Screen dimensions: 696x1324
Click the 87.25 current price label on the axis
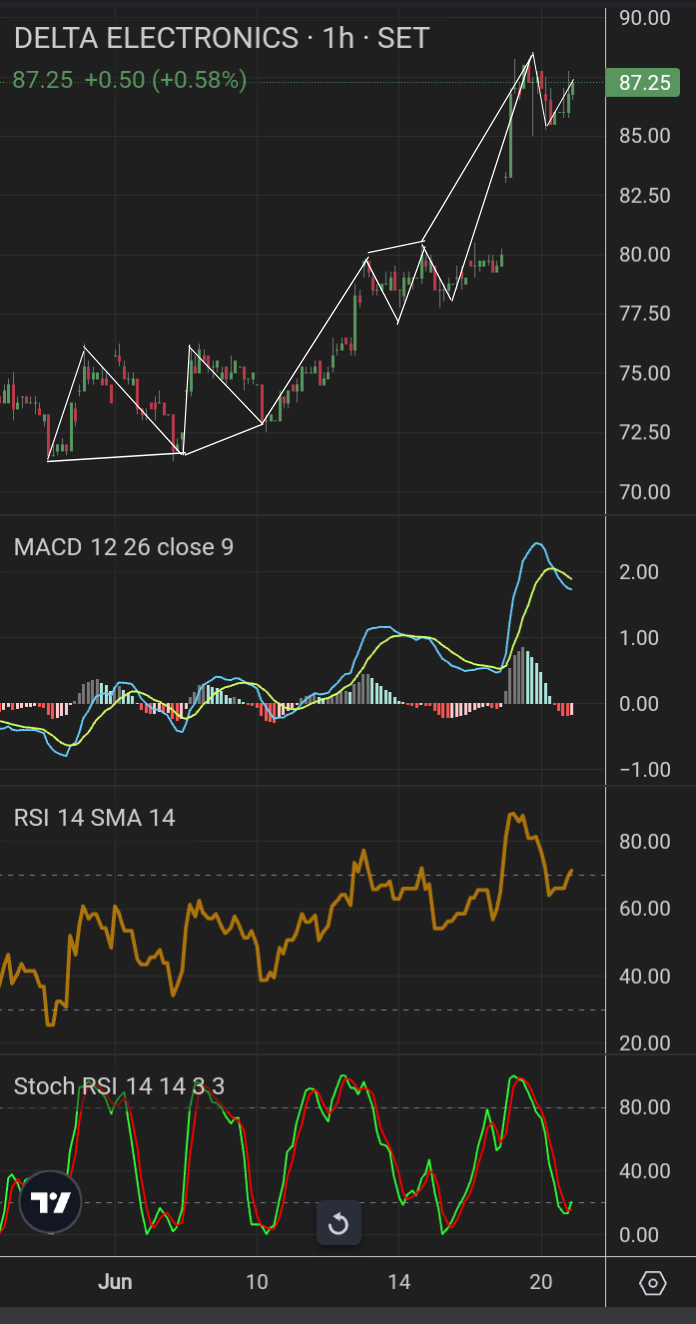[x=644, y=83]
